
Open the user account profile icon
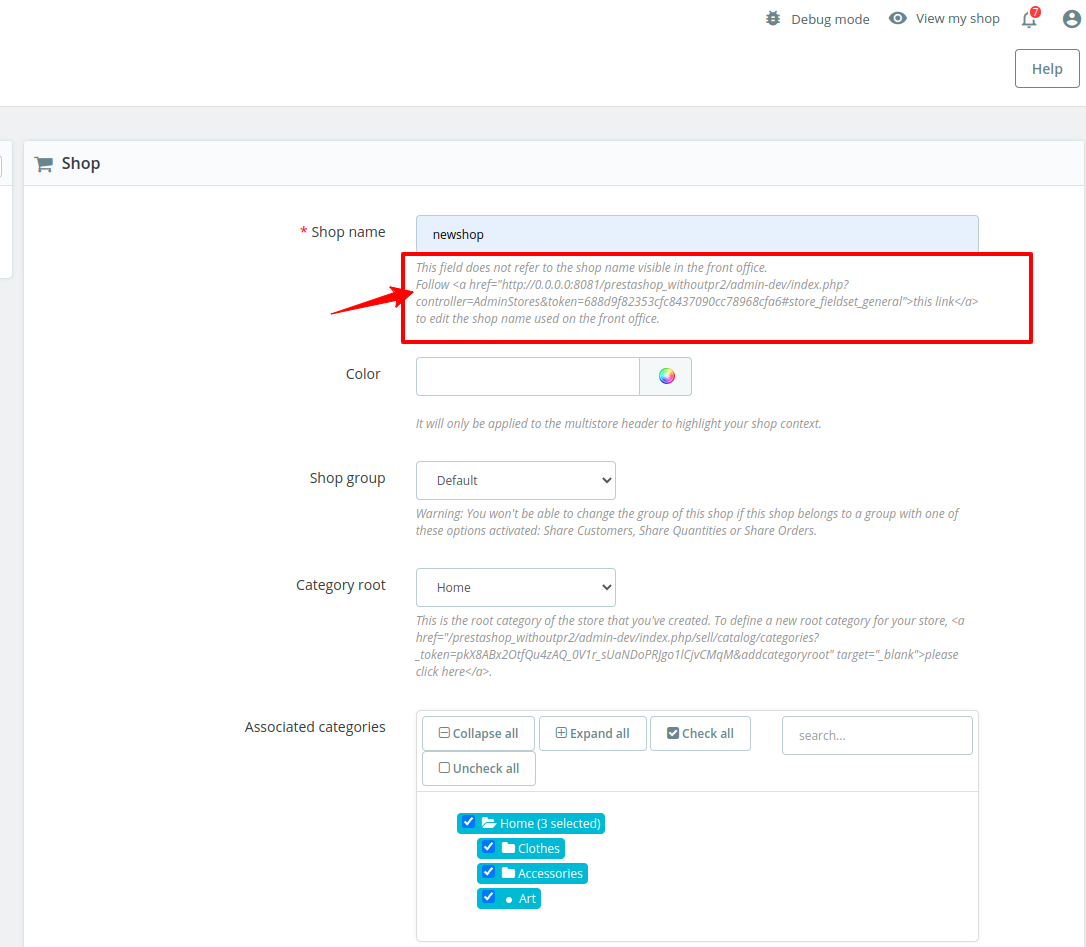point(1071,18)
